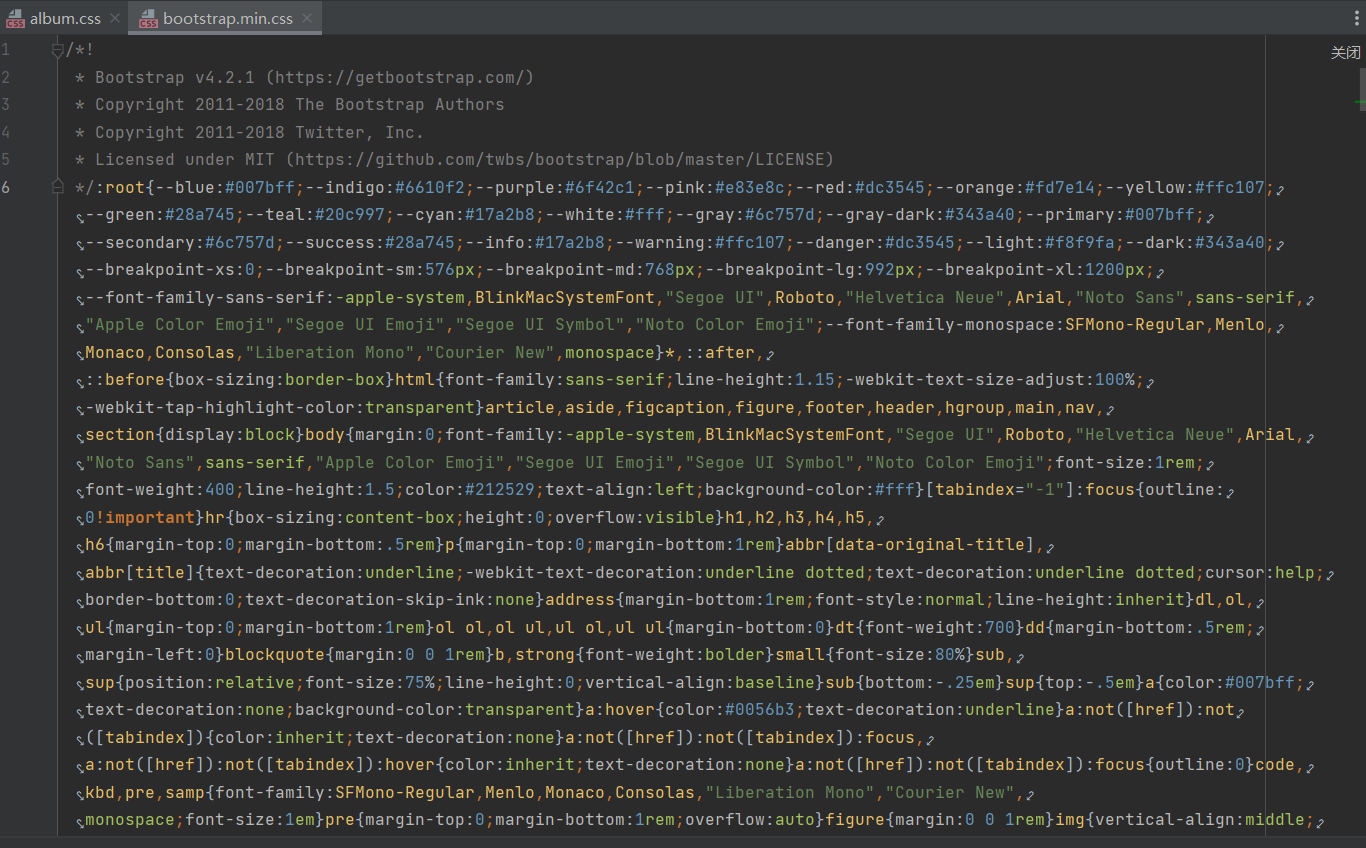Click the '#0056b3' hover color value
This screenshot has height=848, width=1366.
coord(760,709)
